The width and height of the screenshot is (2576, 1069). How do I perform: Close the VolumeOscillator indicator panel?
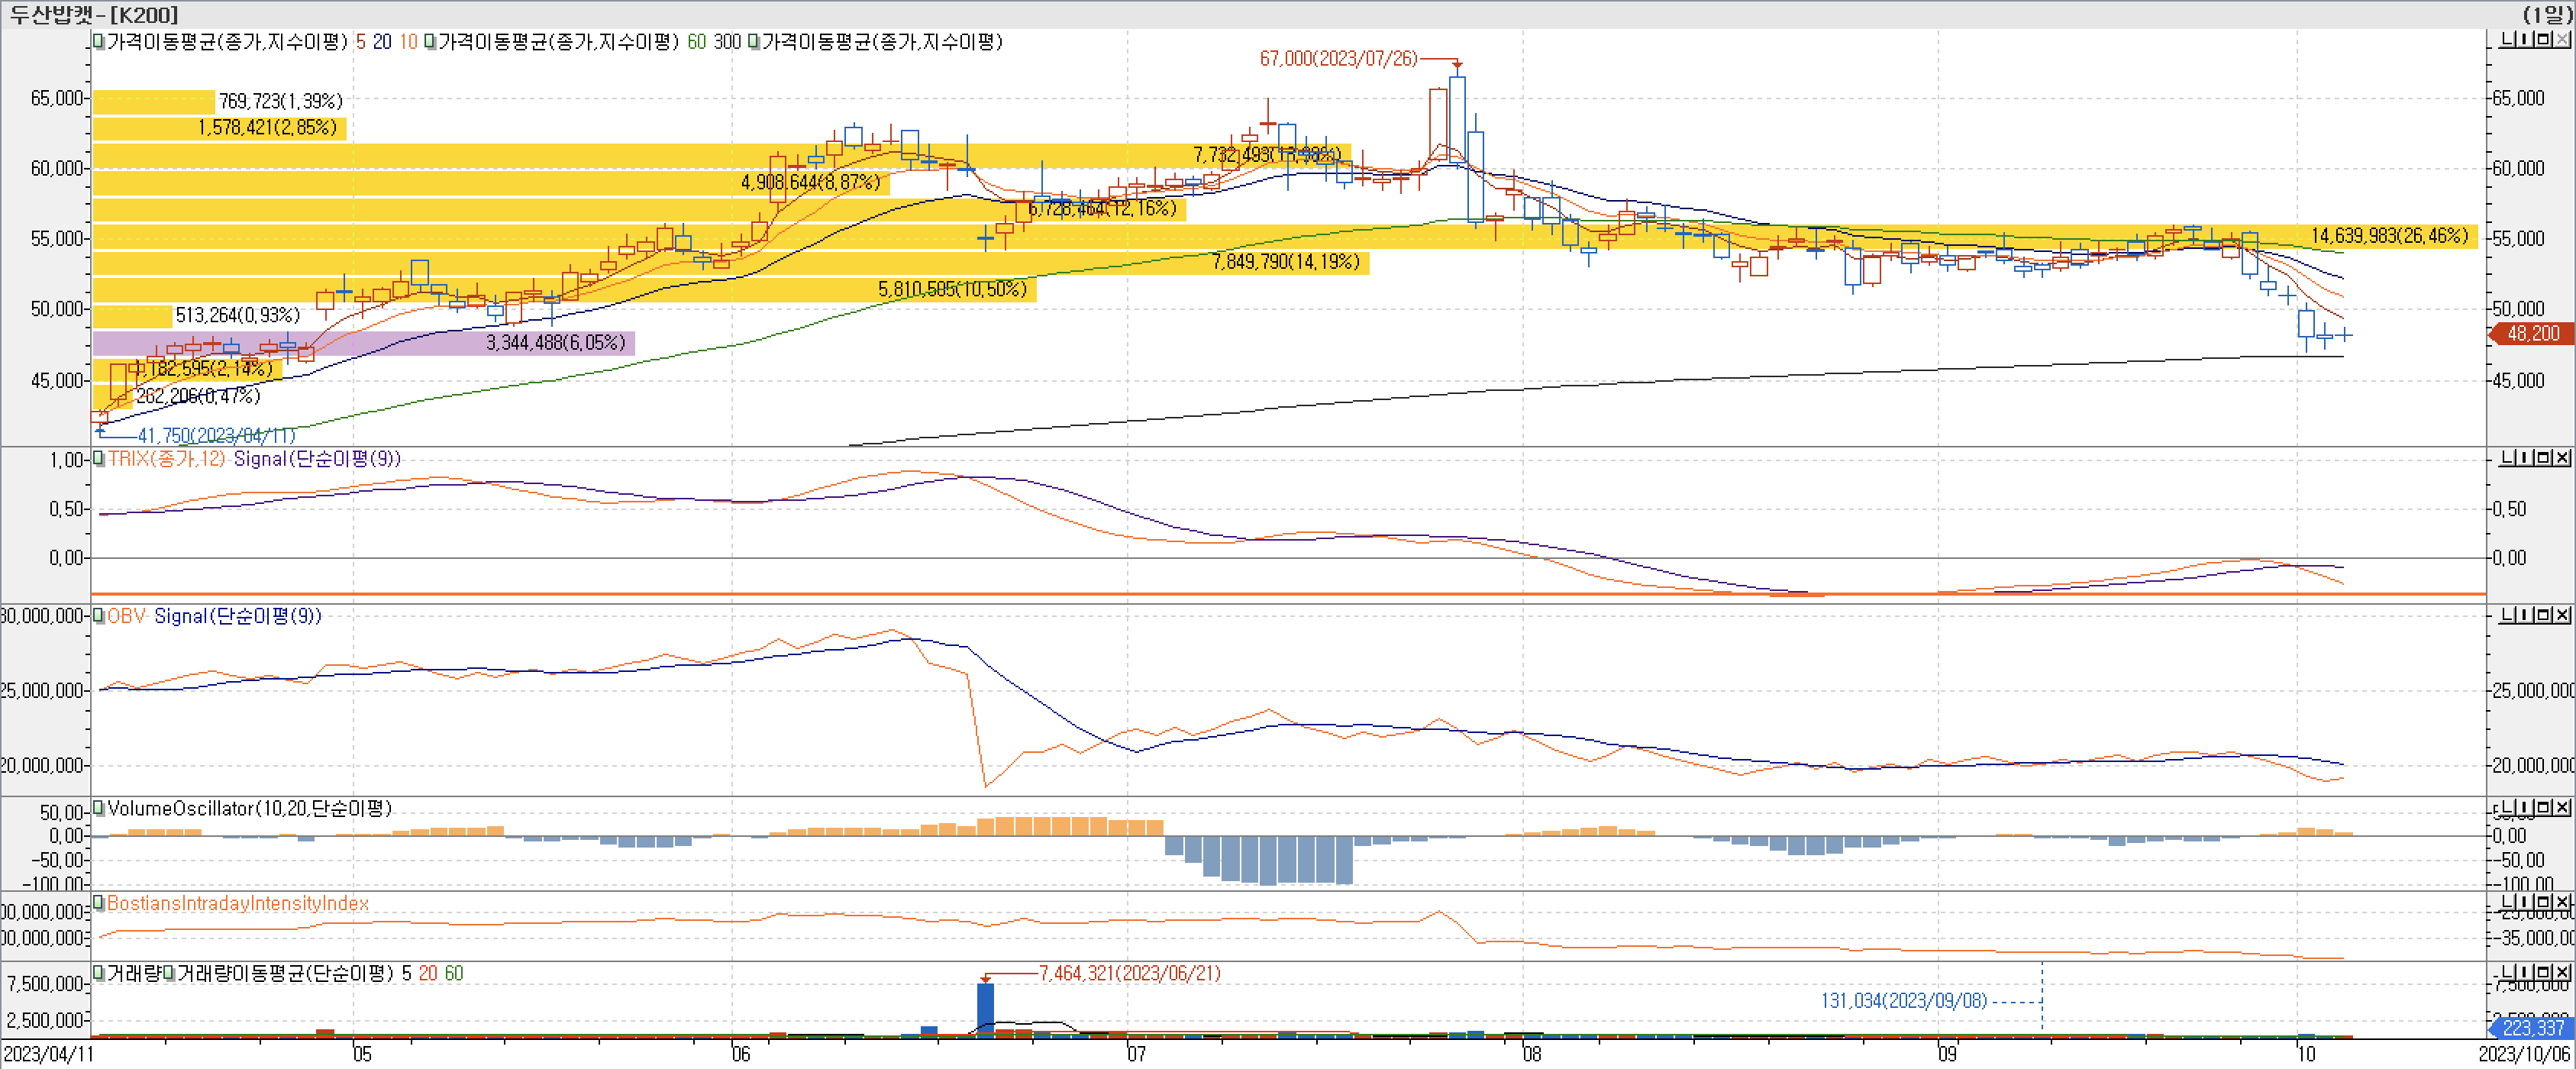tap(2562, 807)
